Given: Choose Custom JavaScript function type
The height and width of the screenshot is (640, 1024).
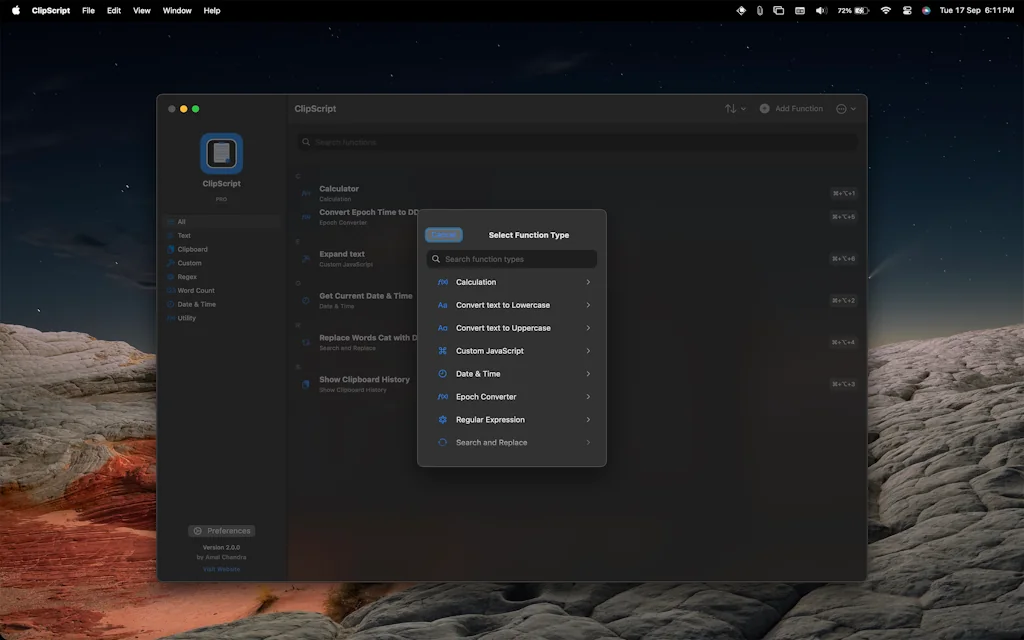Looking at the screenshot, I should (492, 351).
